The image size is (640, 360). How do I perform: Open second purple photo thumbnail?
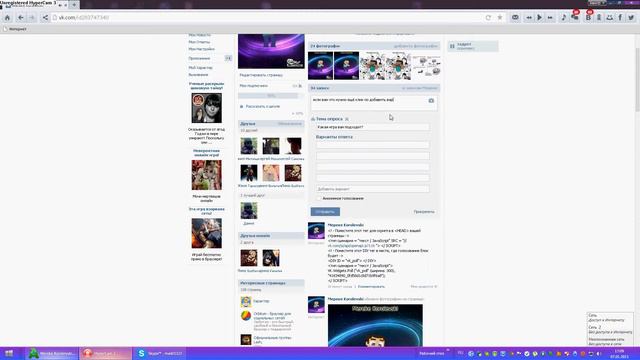[x=347, y=65]
